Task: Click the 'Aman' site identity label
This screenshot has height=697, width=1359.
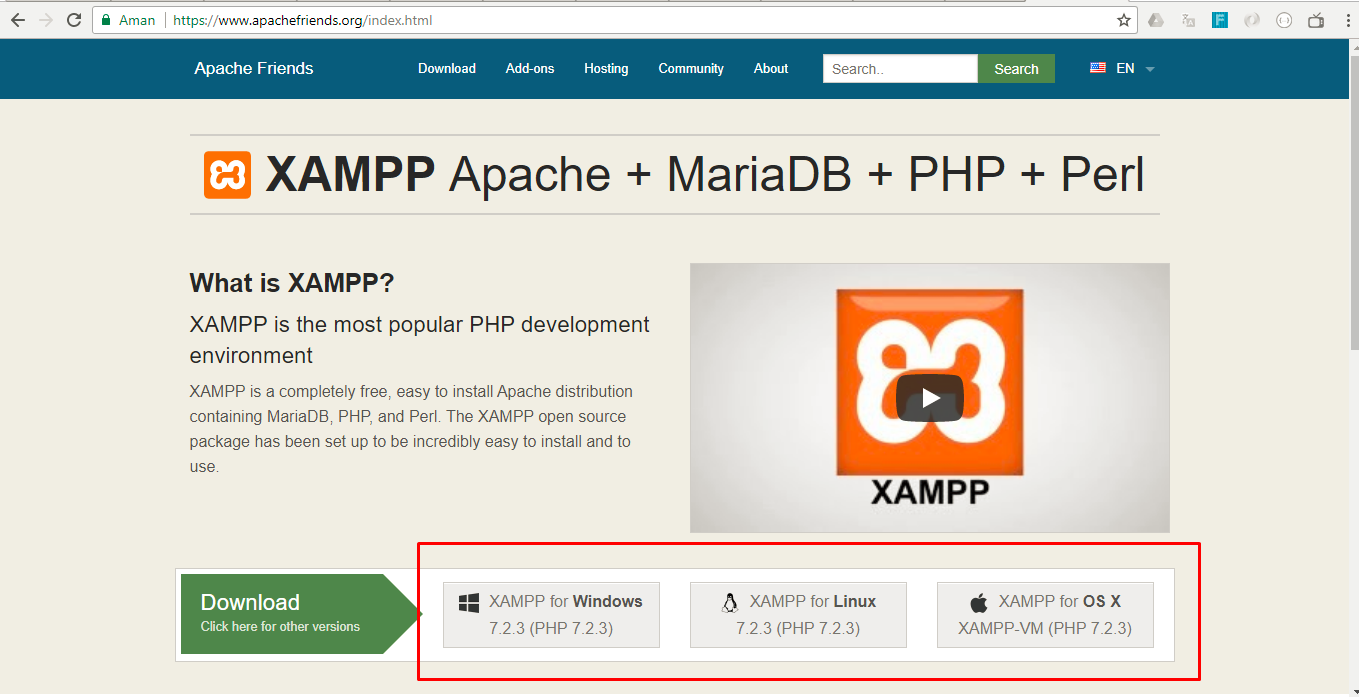Action: tap(137, 20)
